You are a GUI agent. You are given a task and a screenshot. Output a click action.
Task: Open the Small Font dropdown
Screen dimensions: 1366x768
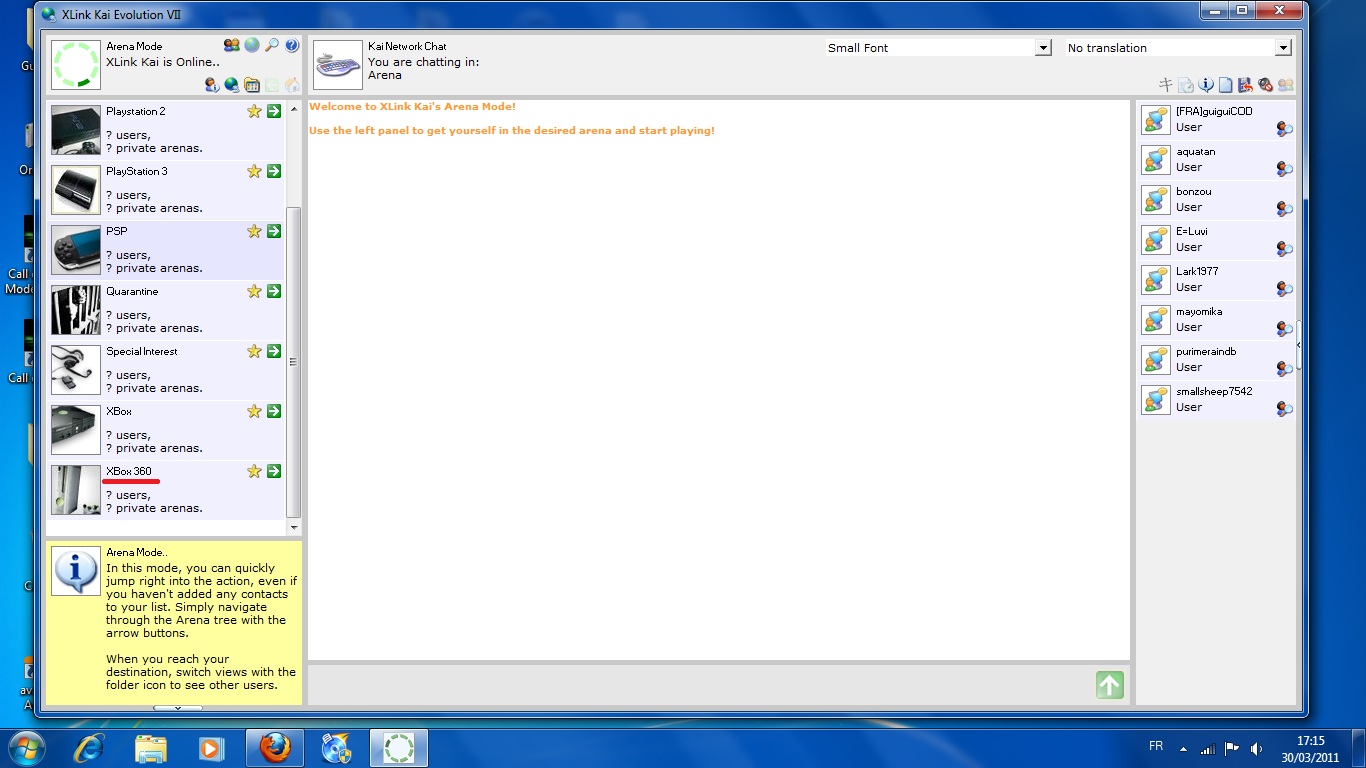coord(1043,48)
